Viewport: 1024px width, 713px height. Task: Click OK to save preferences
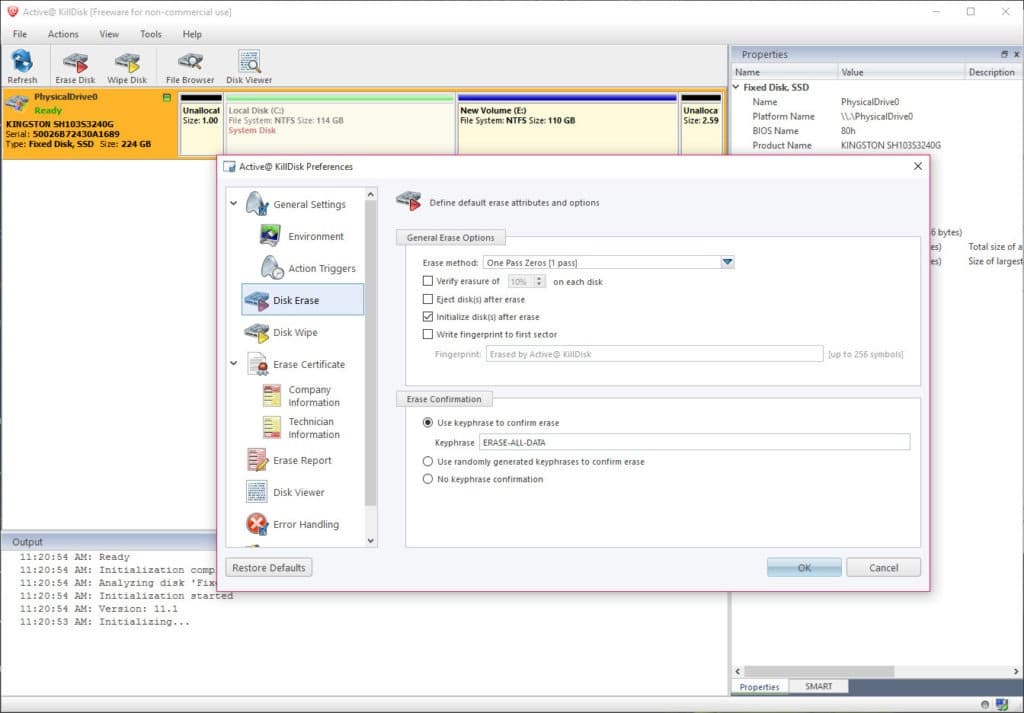click(804, 568)
